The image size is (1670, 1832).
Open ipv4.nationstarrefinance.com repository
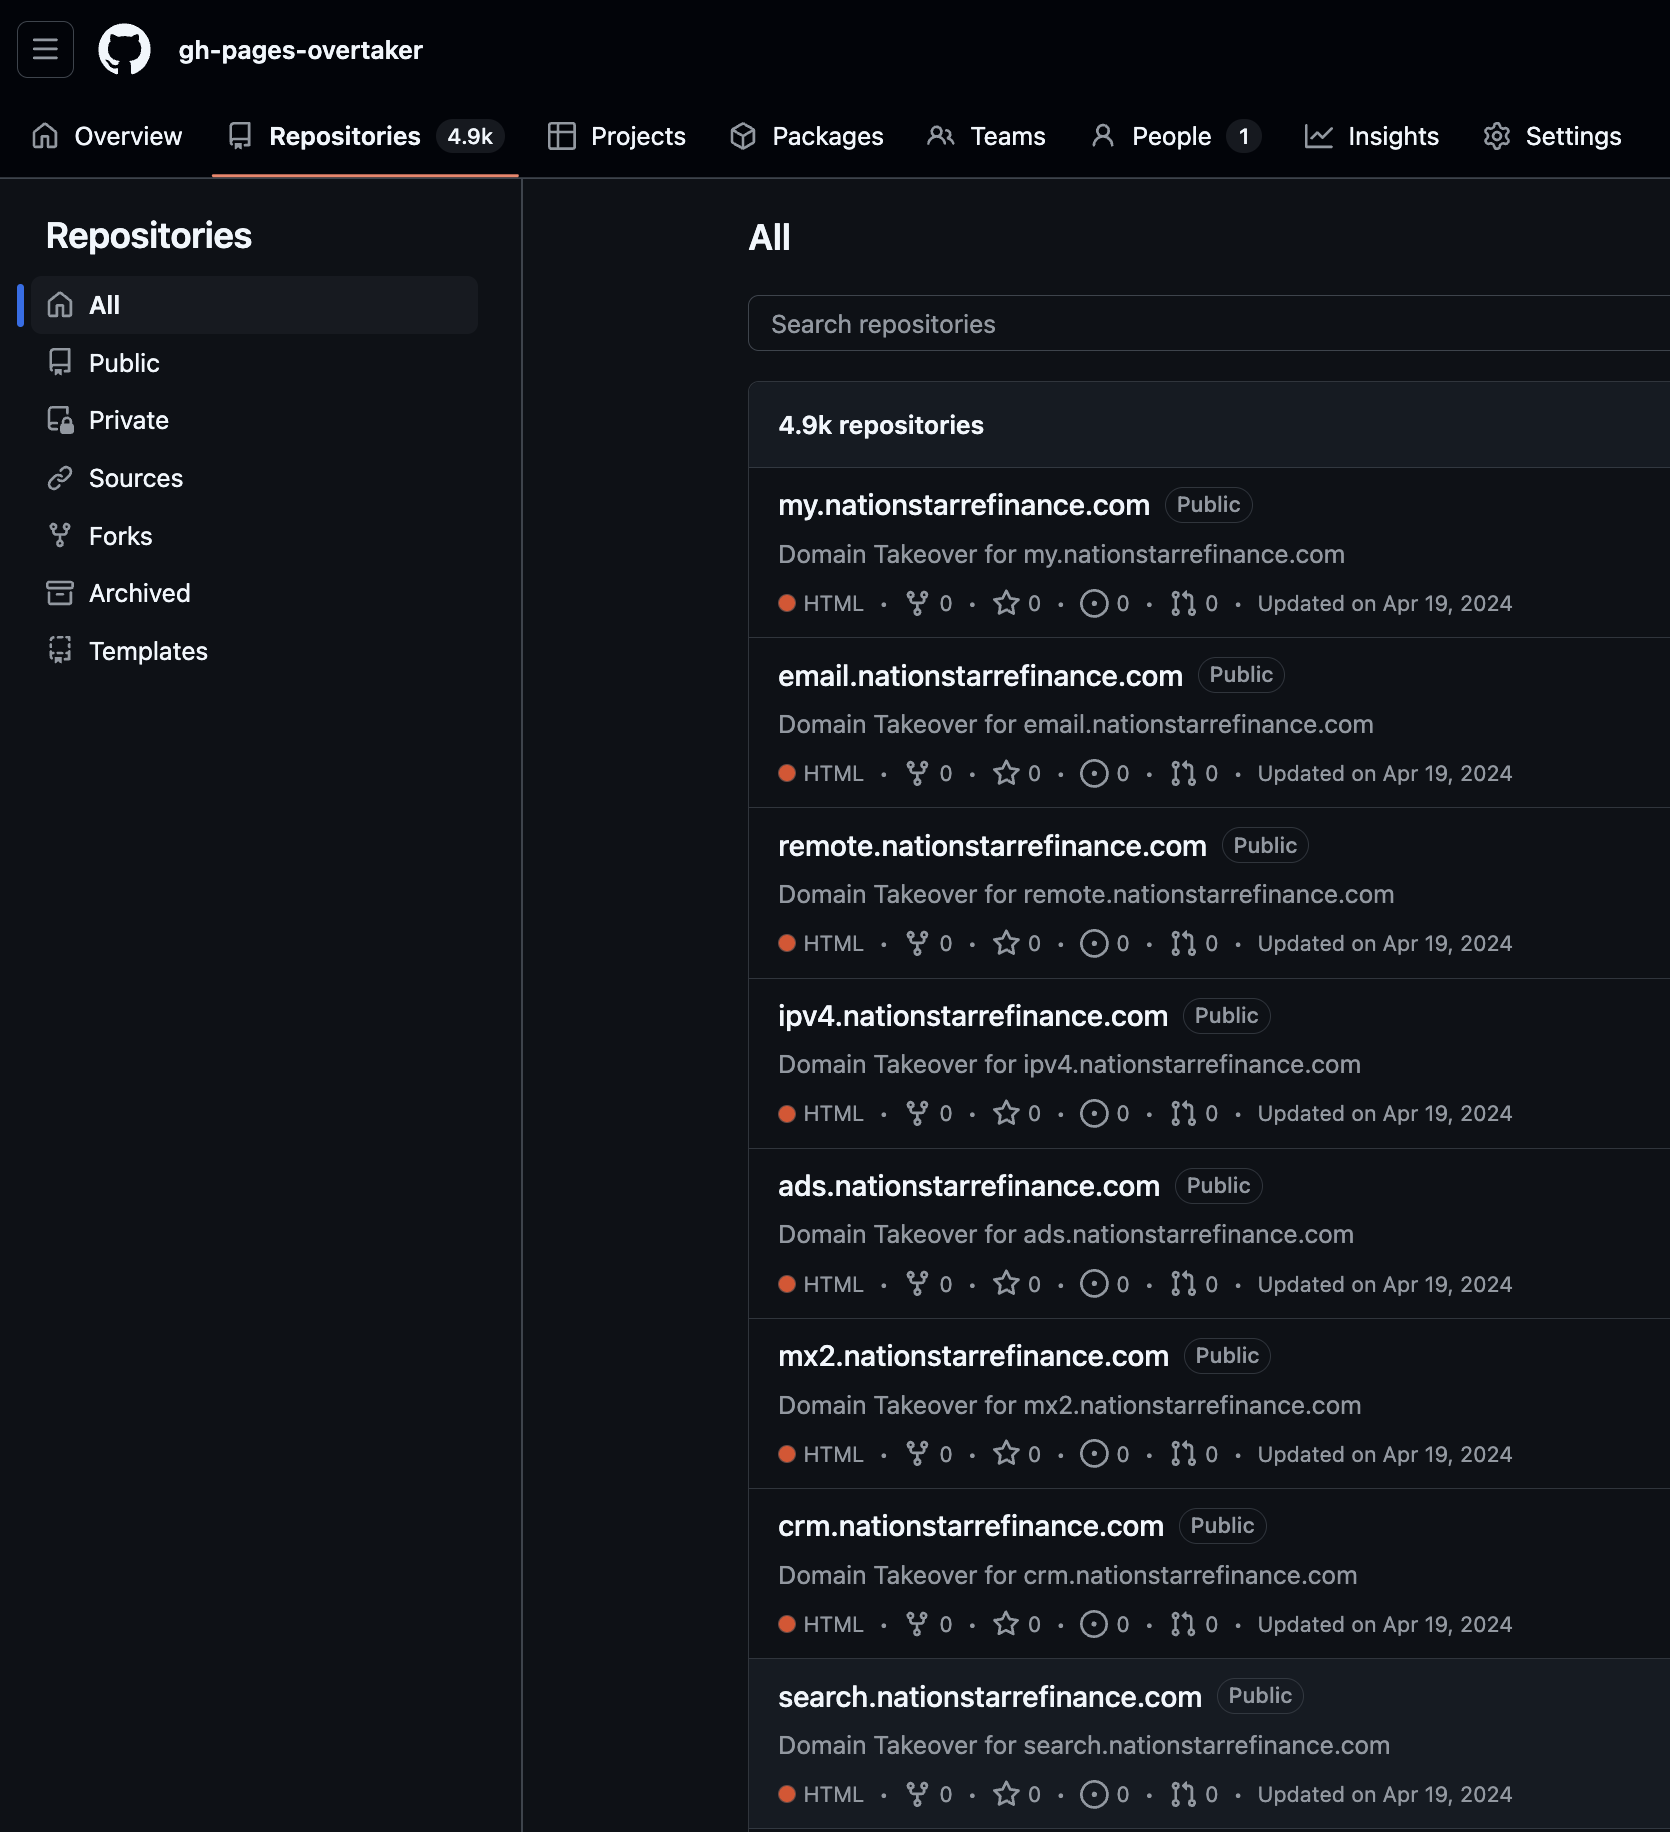click(x=973, y=1016)
